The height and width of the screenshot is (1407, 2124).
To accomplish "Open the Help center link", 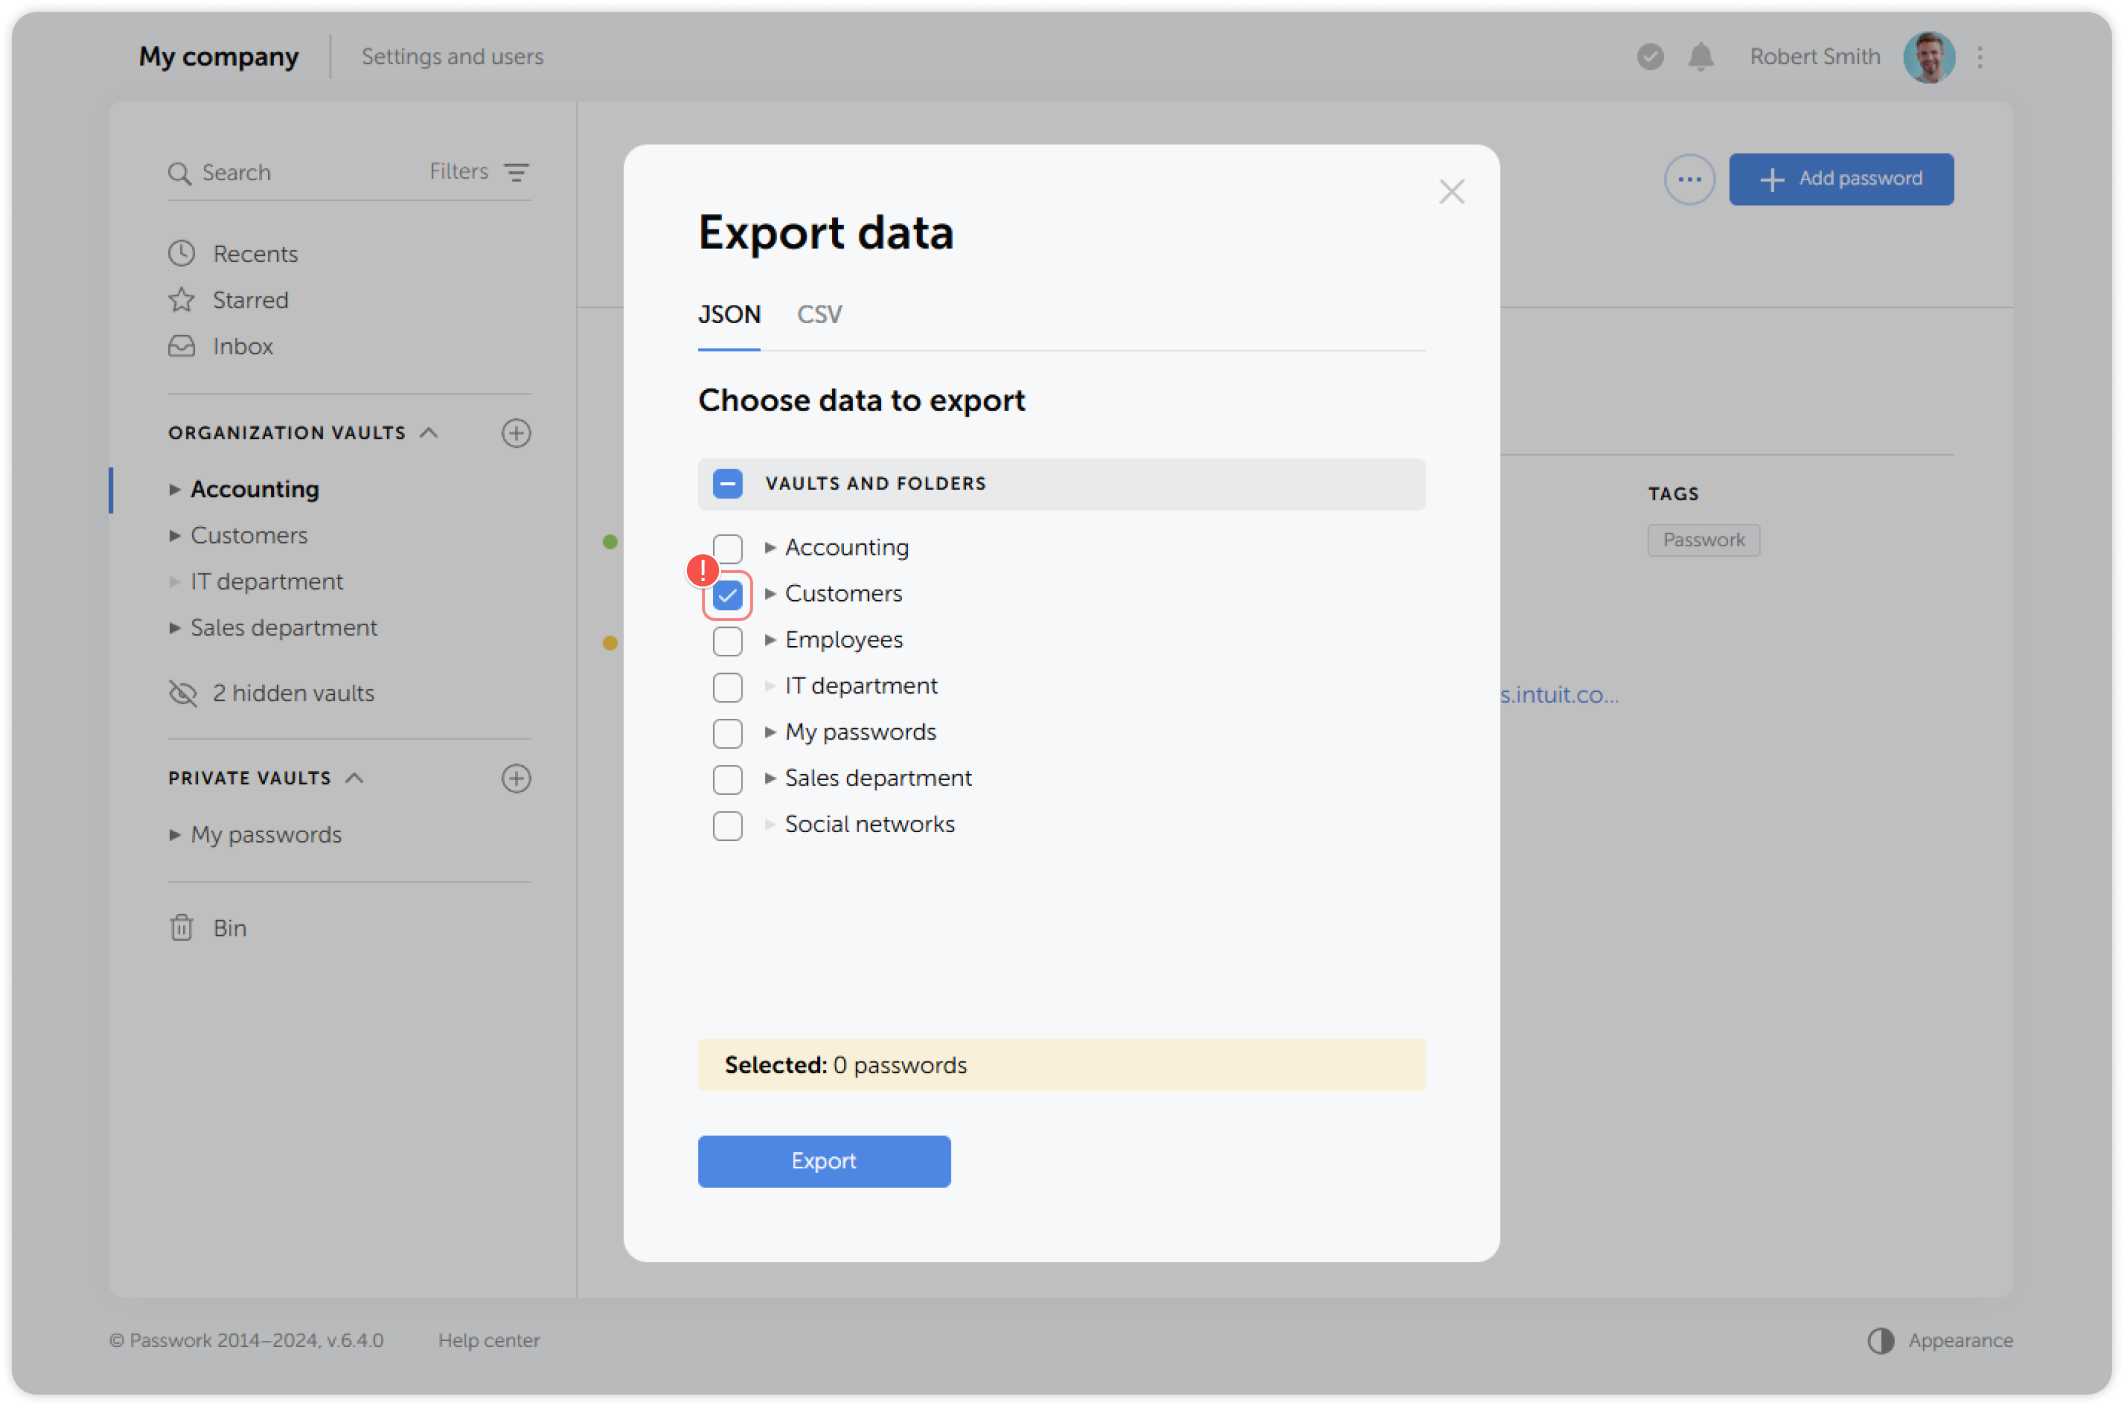I will pyautogui.click(x=489, y=1340).
